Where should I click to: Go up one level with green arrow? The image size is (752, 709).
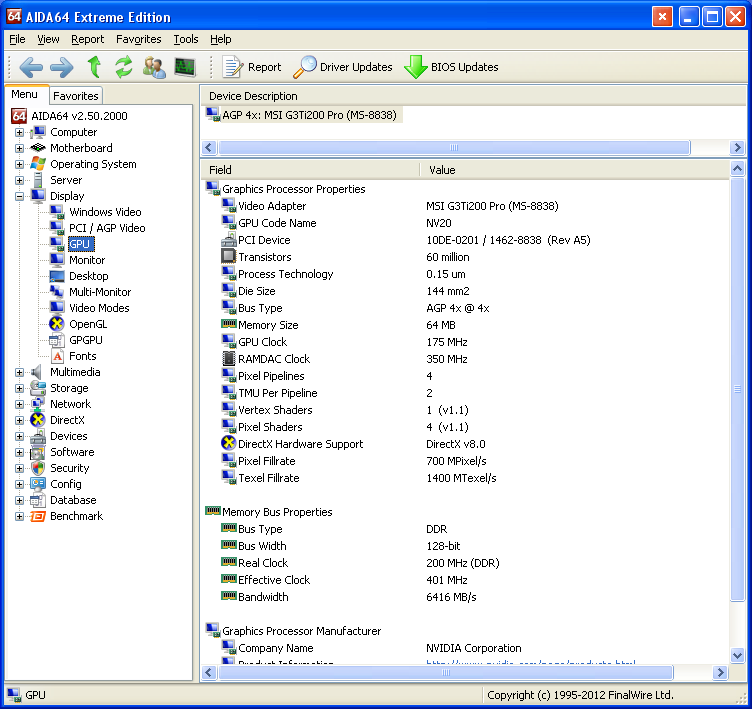pos(94,67)
